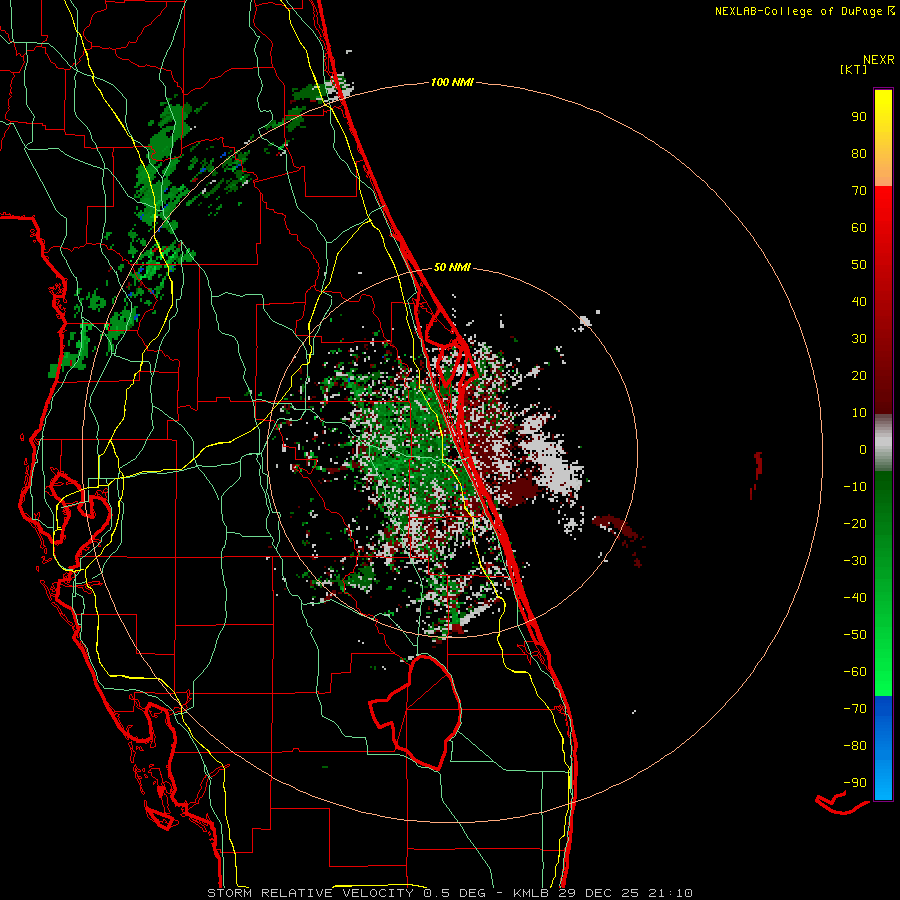Click the gray zero-velocity band of color bar
The width and height of the screenshot is (900, 900).
pos(883,443)
